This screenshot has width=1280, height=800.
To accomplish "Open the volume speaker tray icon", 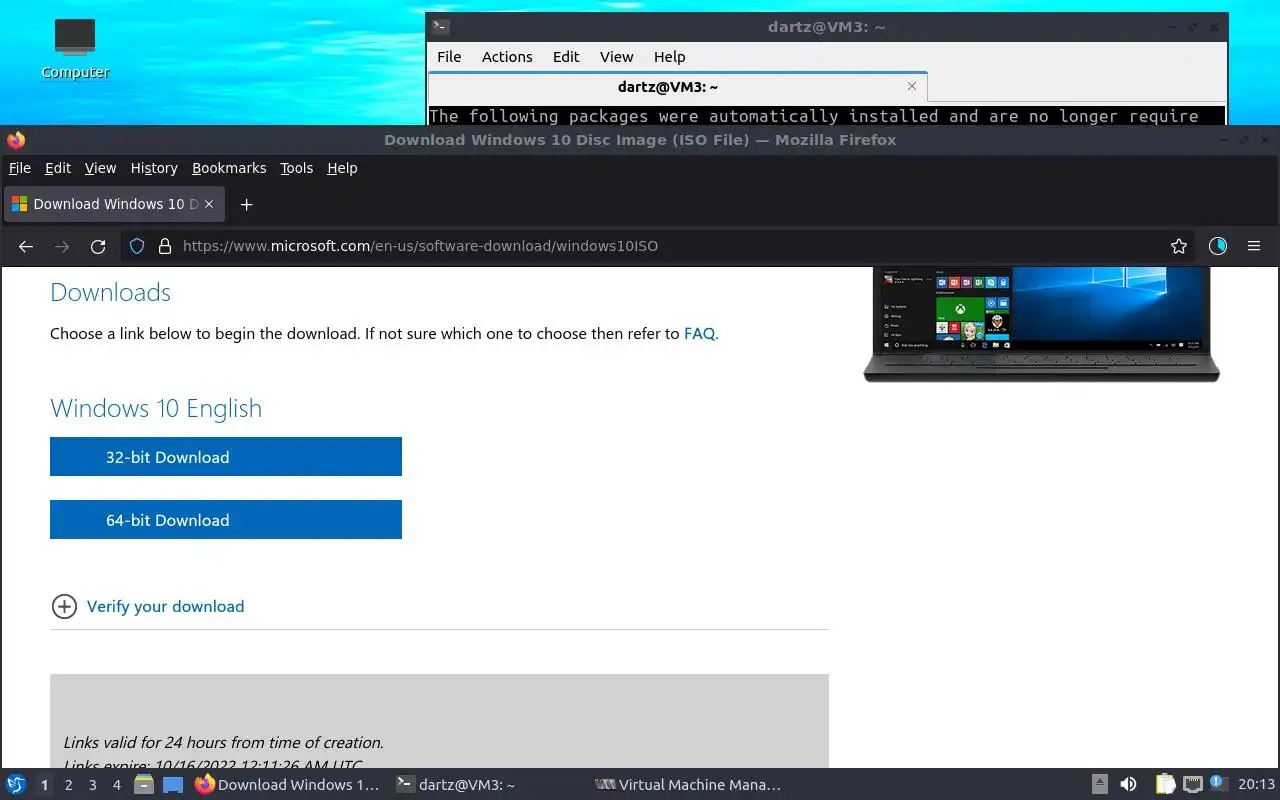I will point(1128,785).
